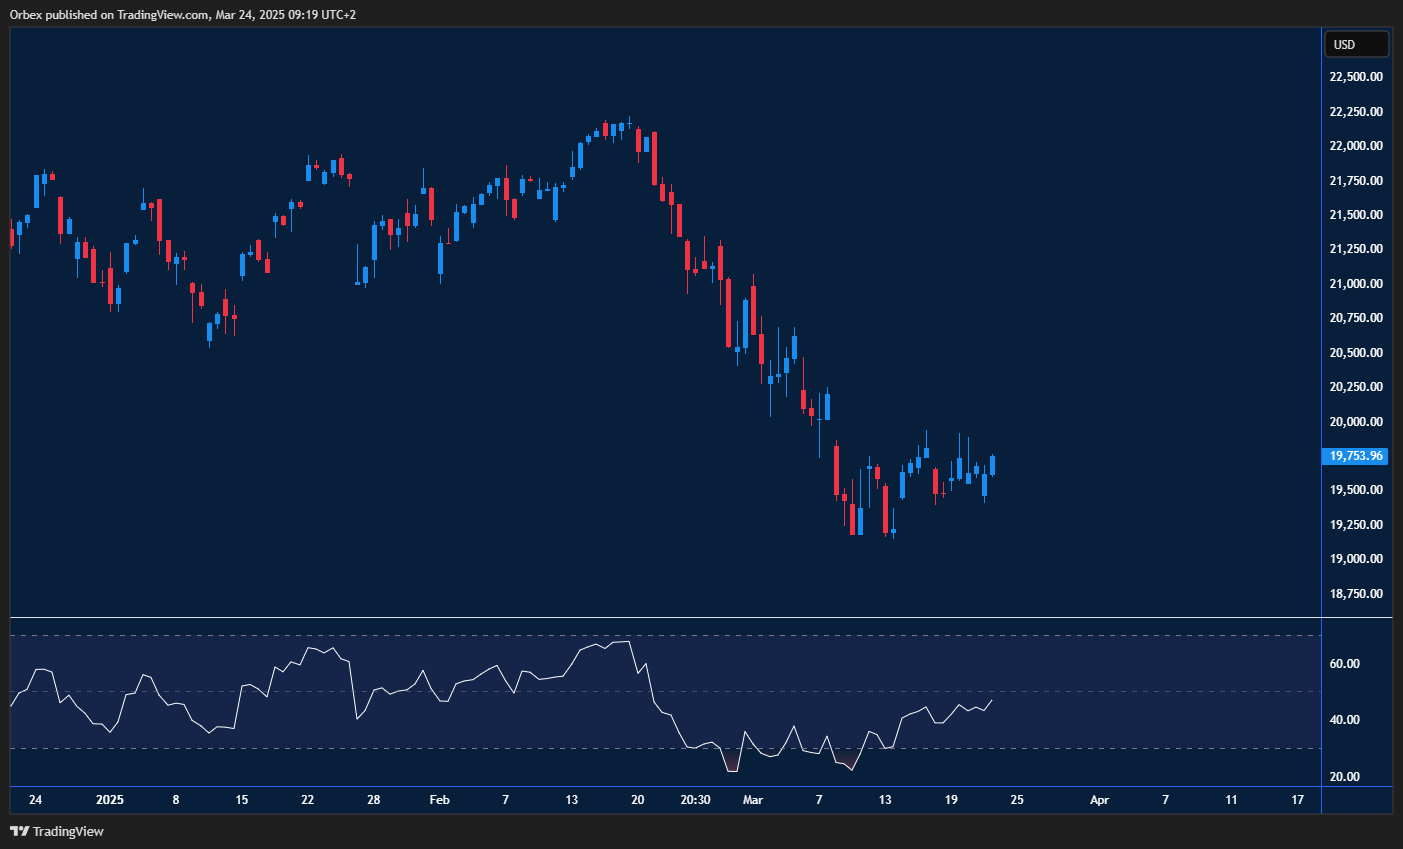Image resolution: width=1403 pixels, height=849 pixels.
Task: Open the Orbex published on TradingView.com link
Action: pyautogui.click(x=181, y=14)
